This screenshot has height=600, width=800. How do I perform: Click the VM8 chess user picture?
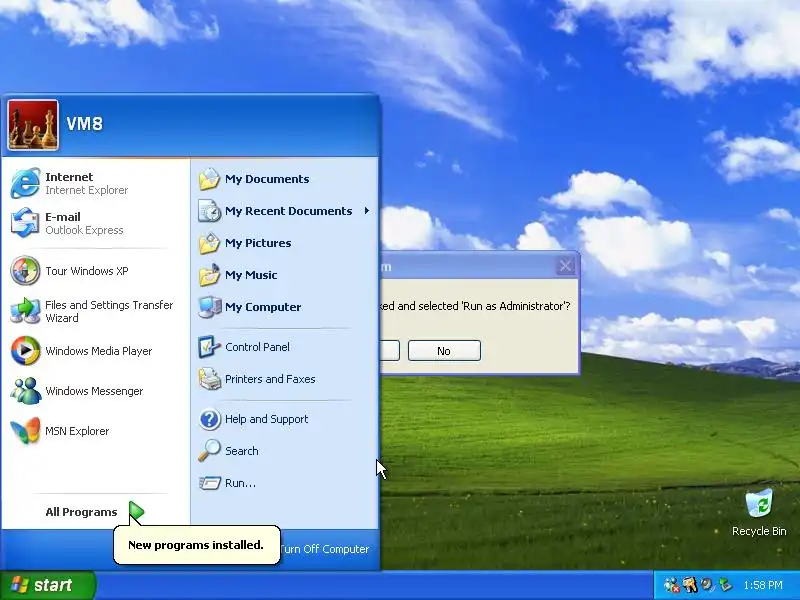click(x=33, y=124)
